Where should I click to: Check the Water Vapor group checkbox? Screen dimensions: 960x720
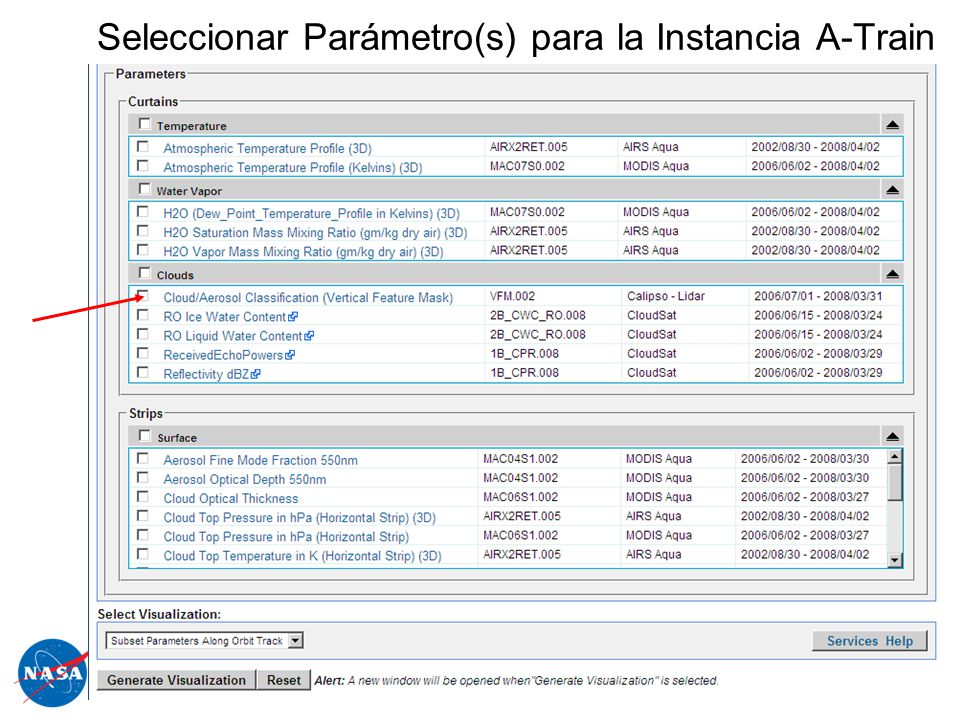pyautogui.click(x=144, y=189)
